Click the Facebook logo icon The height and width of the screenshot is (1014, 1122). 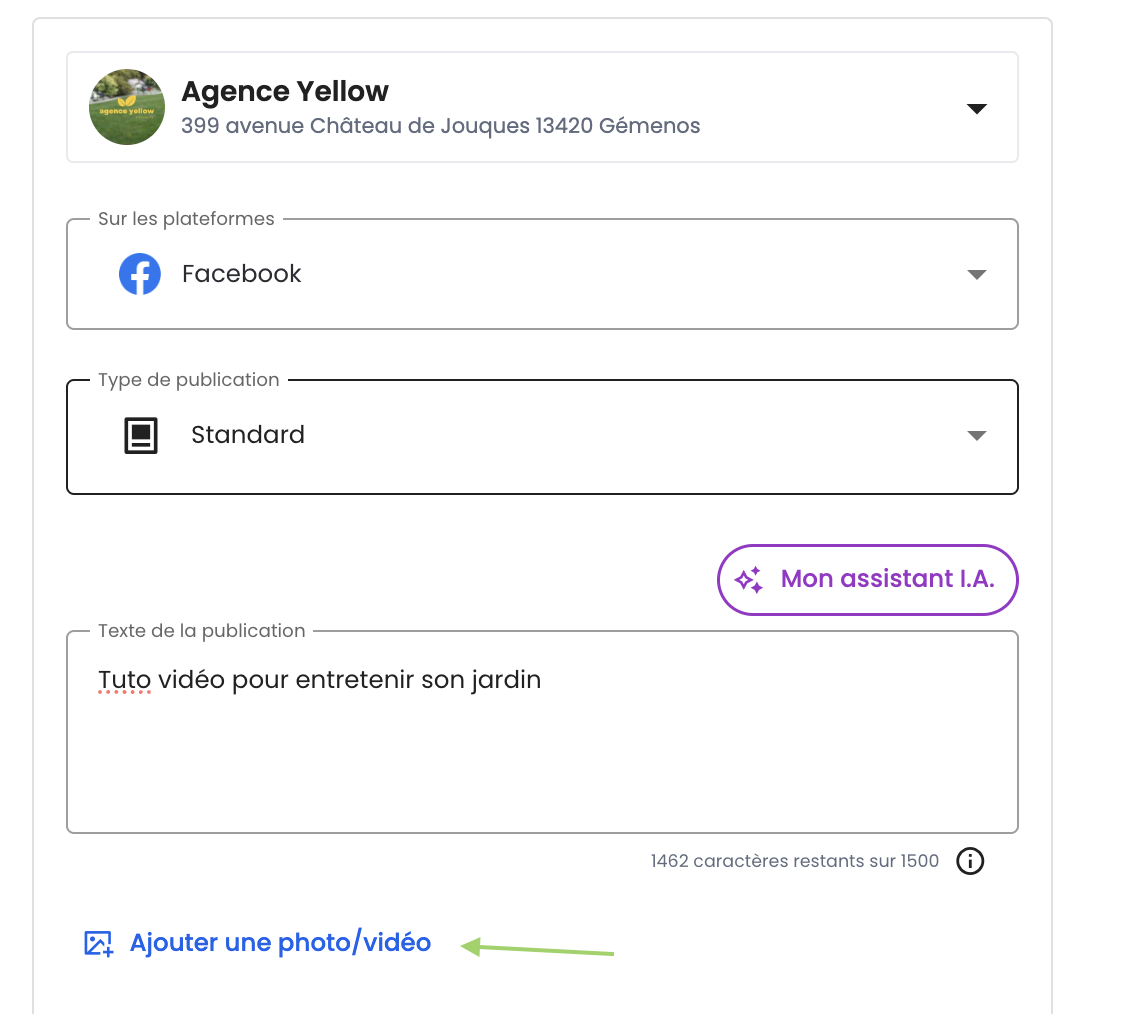[x=140, y=274]
